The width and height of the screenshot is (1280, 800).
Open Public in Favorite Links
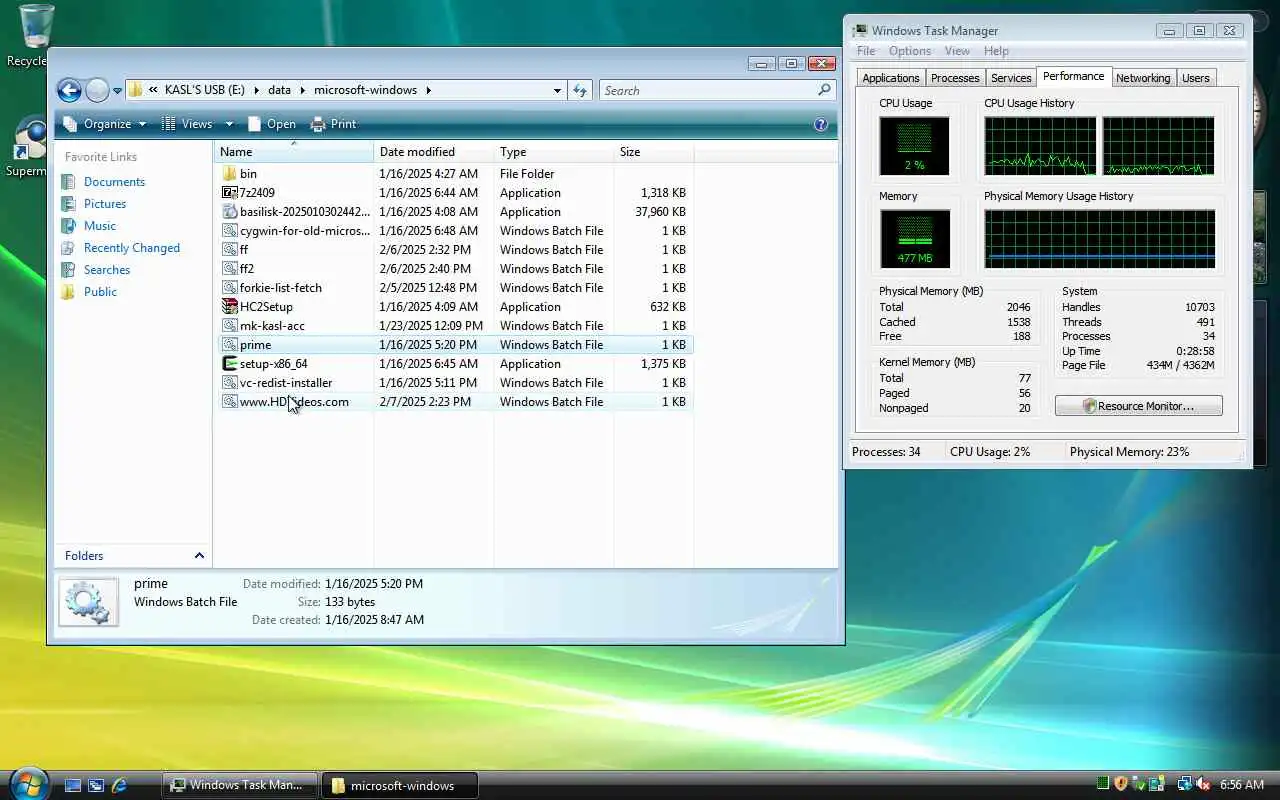100,292
